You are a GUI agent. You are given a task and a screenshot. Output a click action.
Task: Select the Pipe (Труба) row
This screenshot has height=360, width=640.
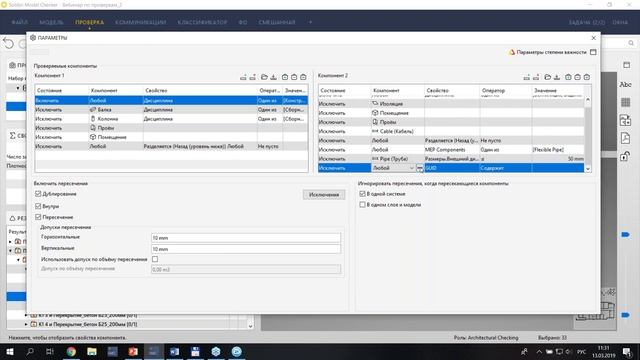pyautogui.click(x=451, y=159)
